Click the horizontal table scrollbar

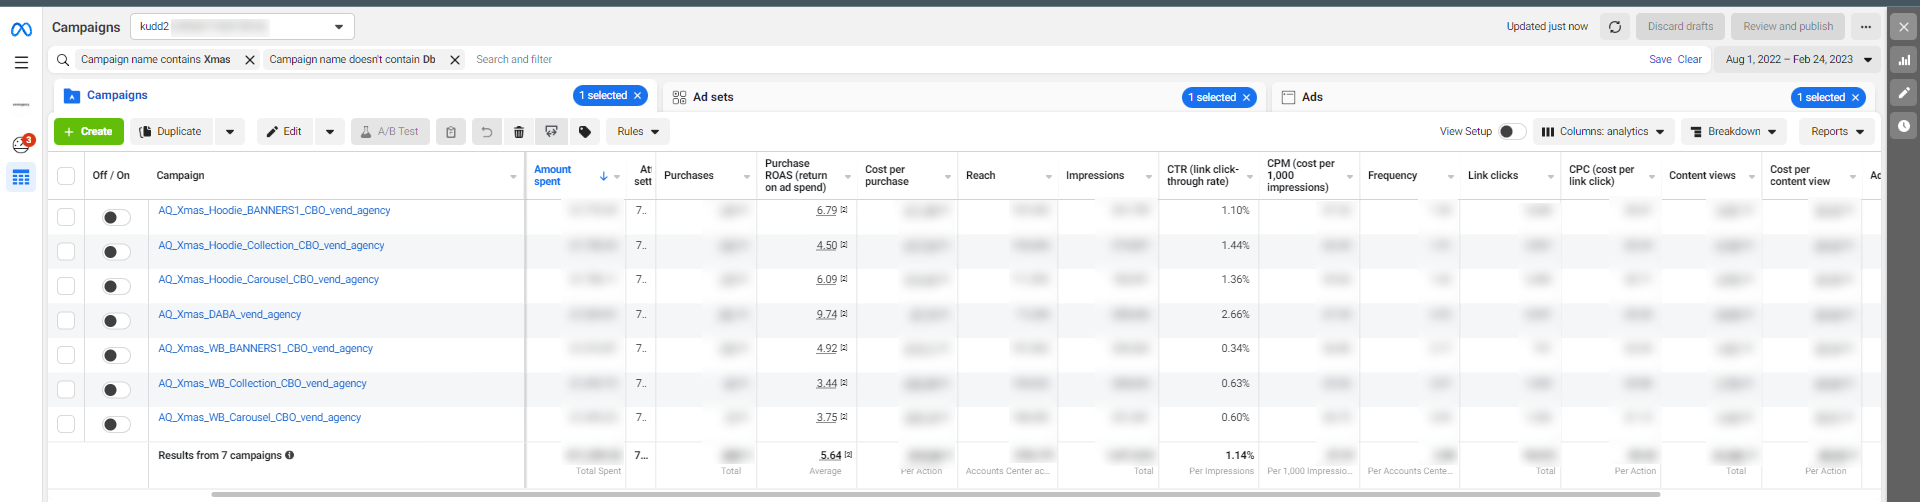click(936, 494)
